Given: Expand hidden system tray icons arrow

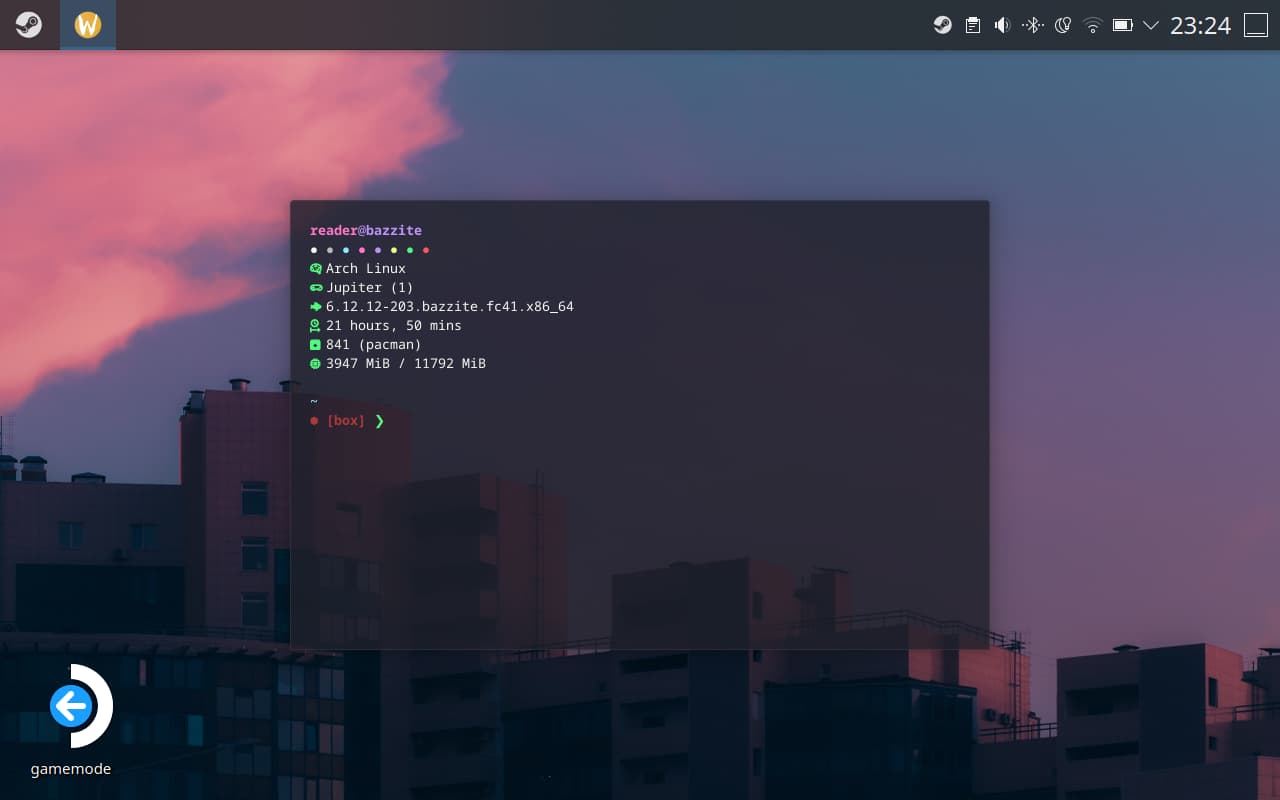Looking at the screenshot, I should (1151, 25).
